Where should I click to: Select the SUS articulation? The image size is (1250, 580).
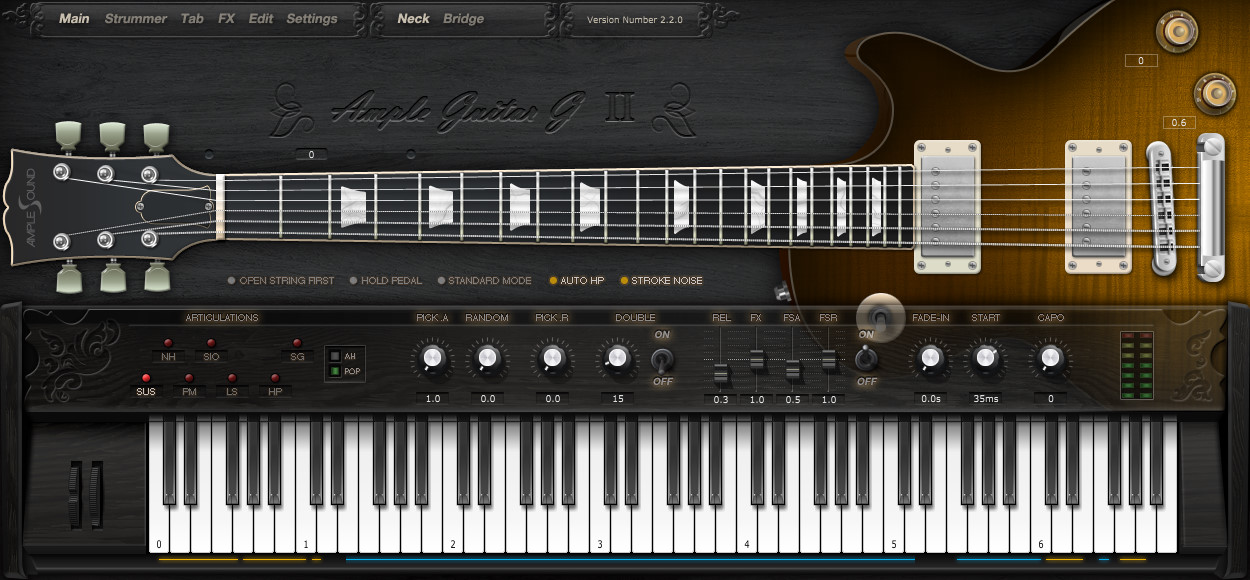tap(145, 391)
